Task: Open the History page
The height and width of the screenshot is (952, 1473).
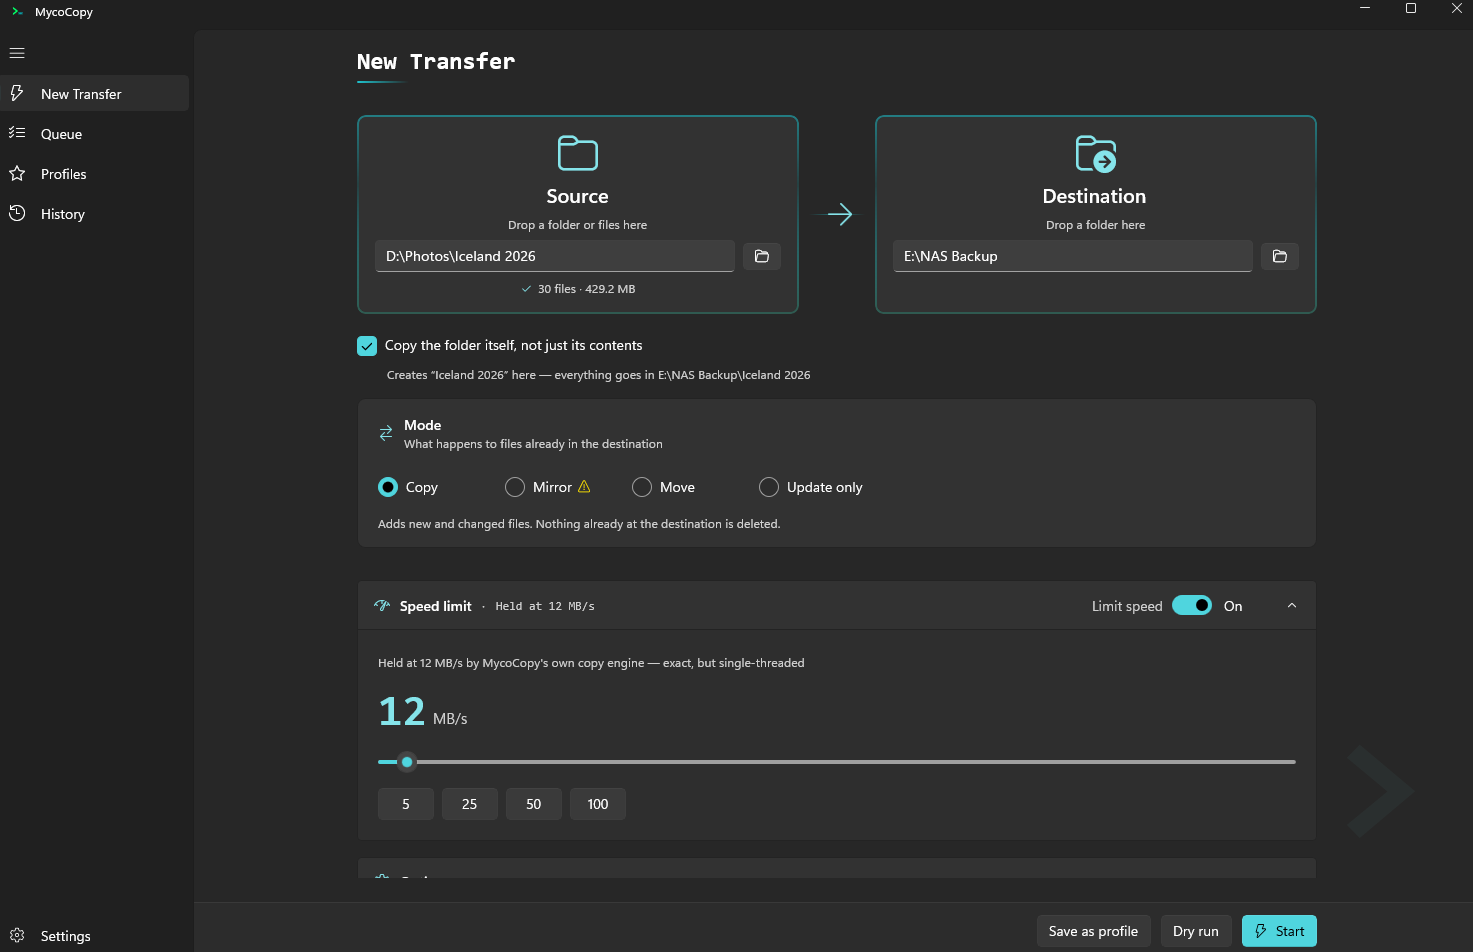Action: tap(94, 213)
